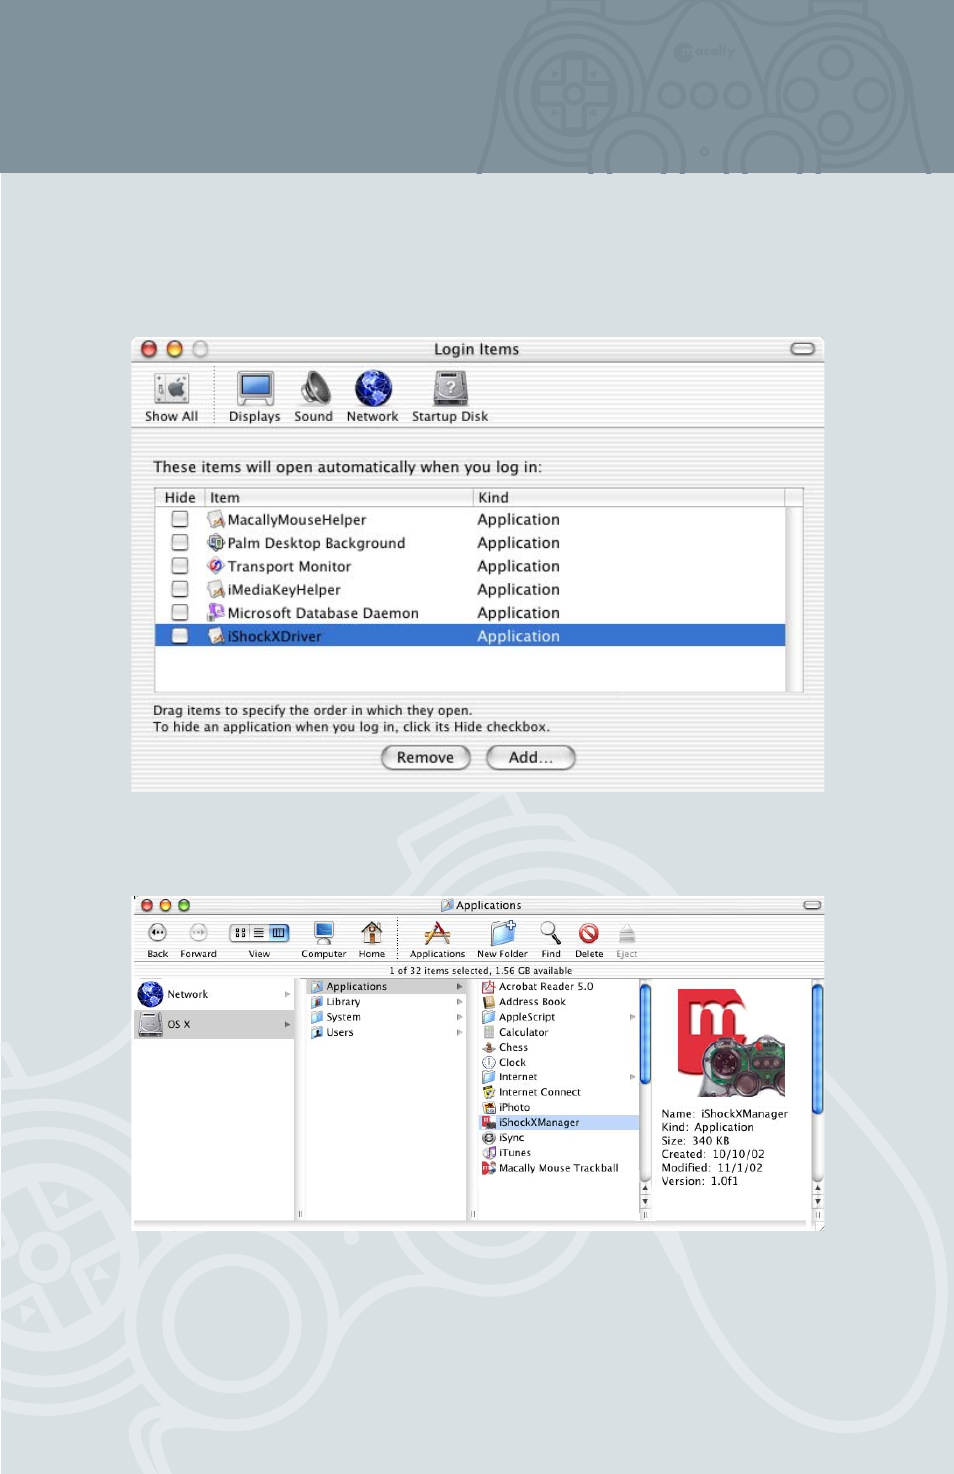Expand the AppleScript folder arrow

click(632, 1017)
